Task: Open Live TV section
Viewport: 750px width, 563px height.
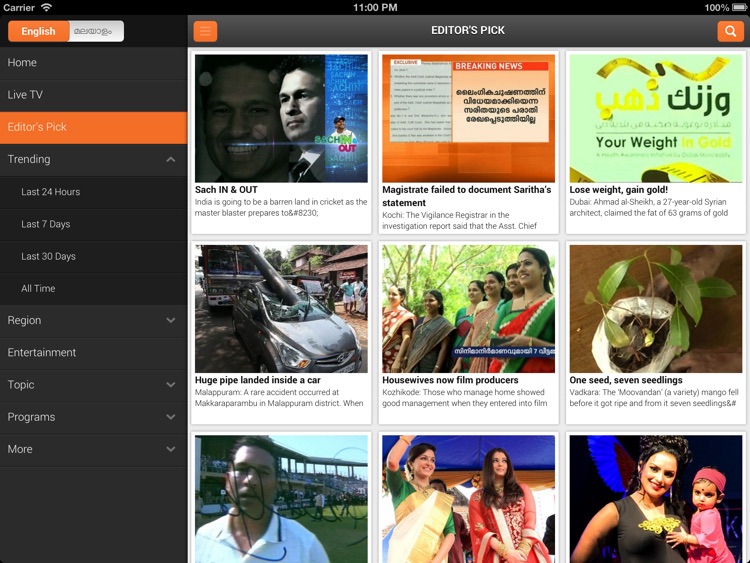Action: click(x=93, y=95)
